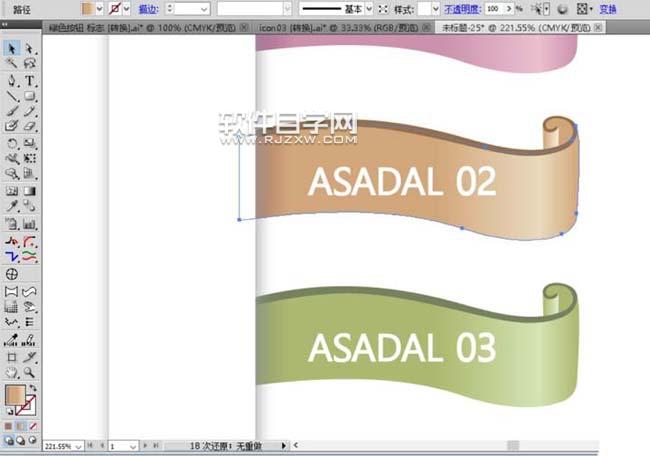The image size is (650, 456).
Task: Close the 未标题-25 document tab
Action: pos(598,27)
